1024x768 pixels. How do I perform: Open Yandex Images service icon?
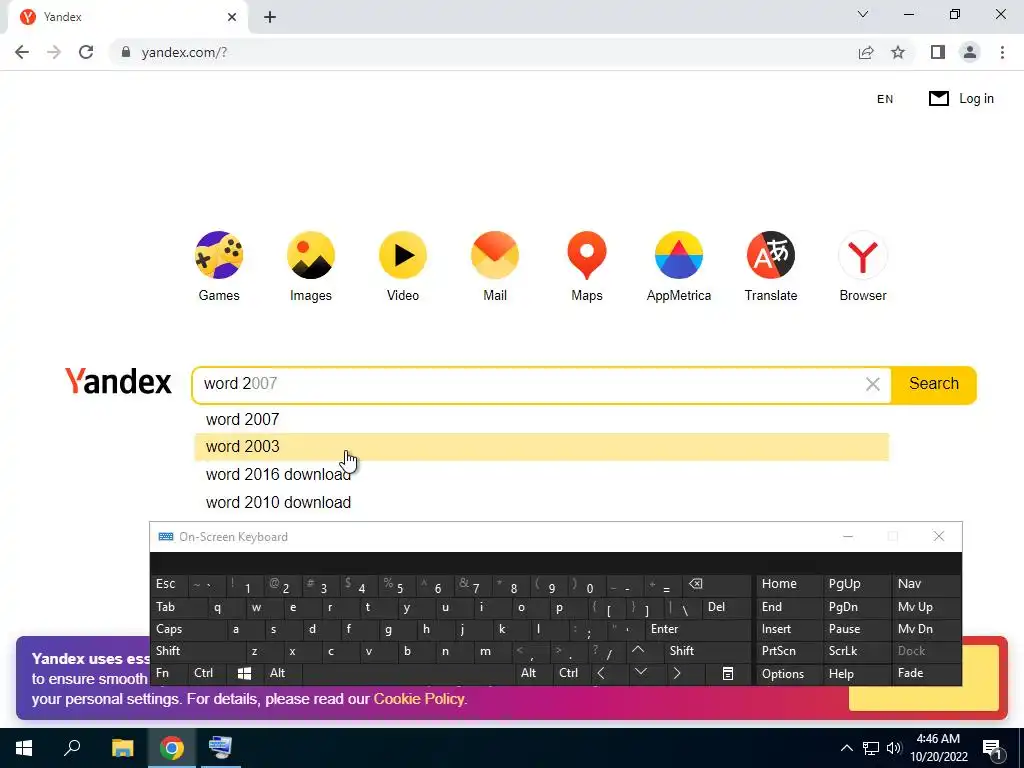click(311, 255)
